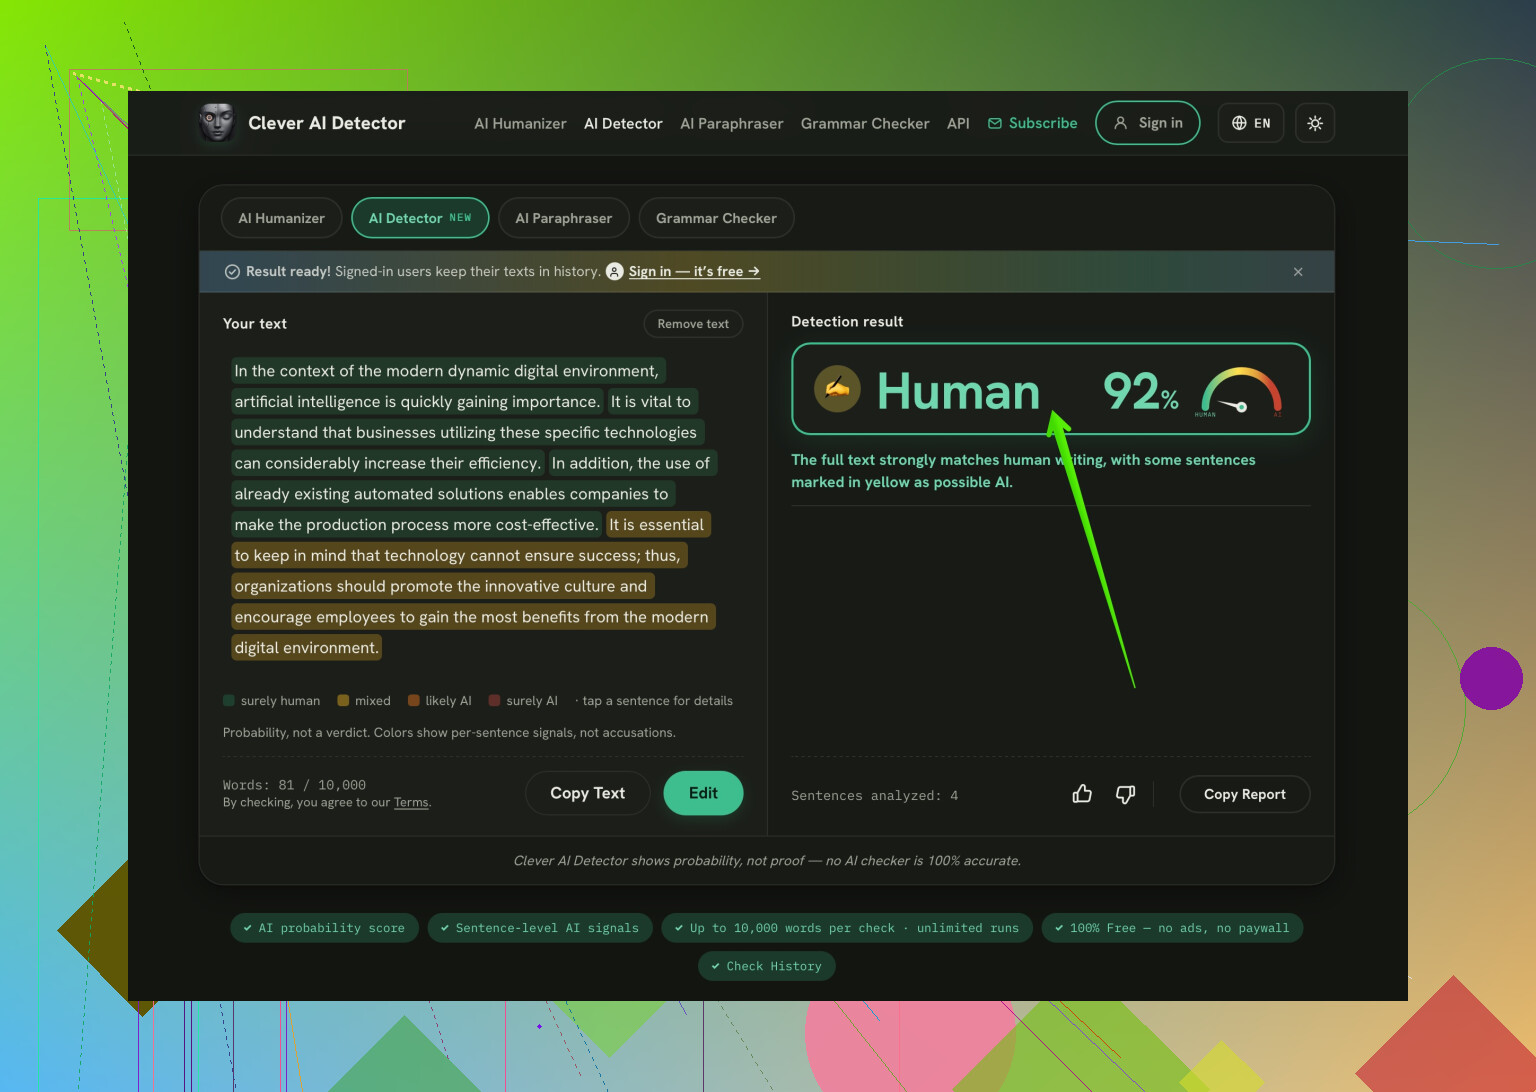This screenshot has height=1092, width=1536.
Task: Click the 92% score value
Action: [1141, 391]
